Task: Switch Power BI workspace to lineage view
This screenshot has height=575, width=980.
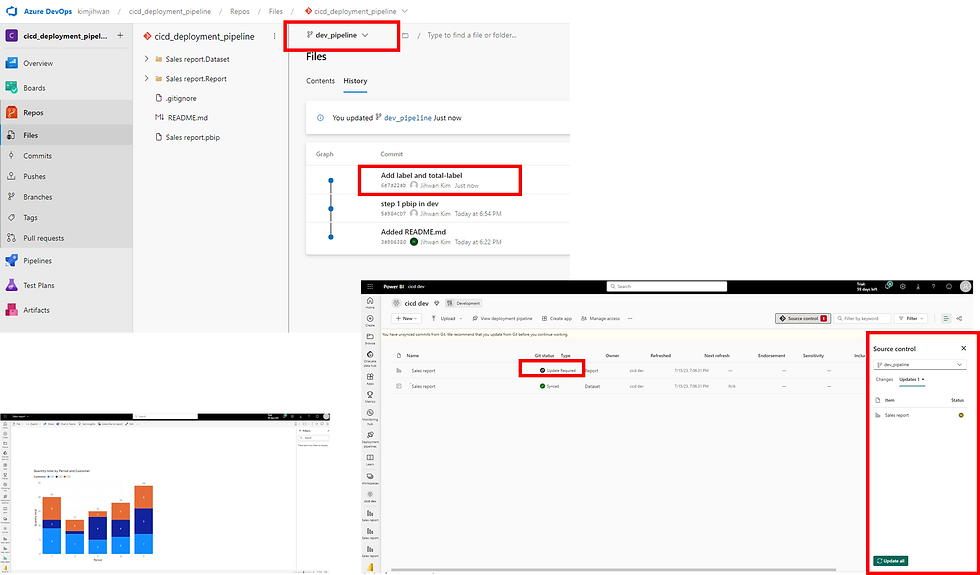Action: click(959, 318)
